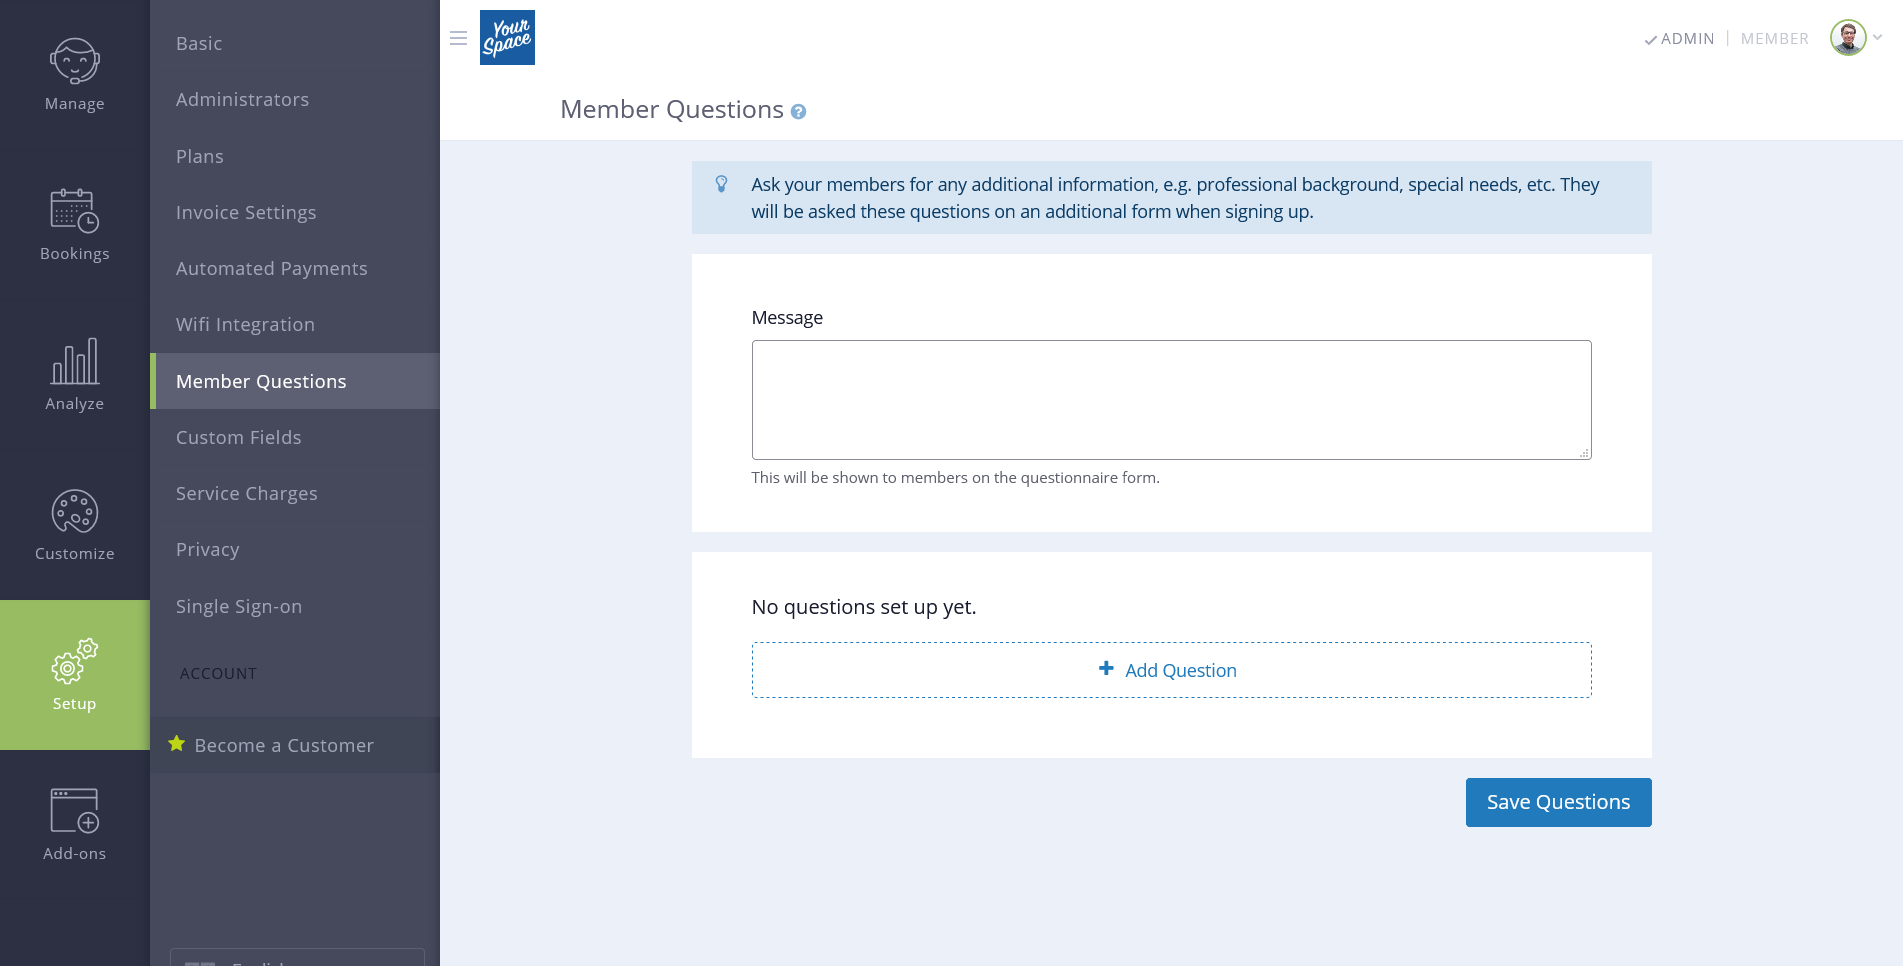Navigate to Single Sign-on page
The height and width of the screenshot is (966, 1903).
pyautogui.click(x=238, y=606)
